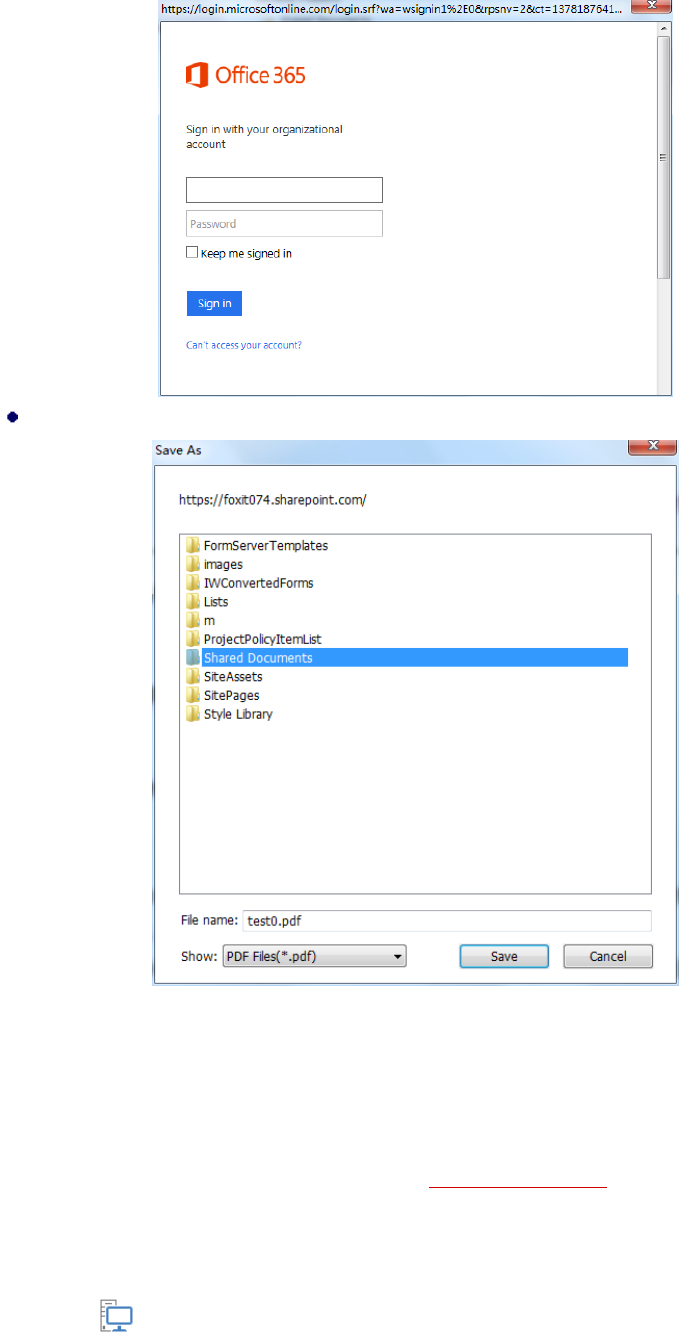Select the Lists folder
This screenshot has height=1335, width=679.
tap(215, 602)
